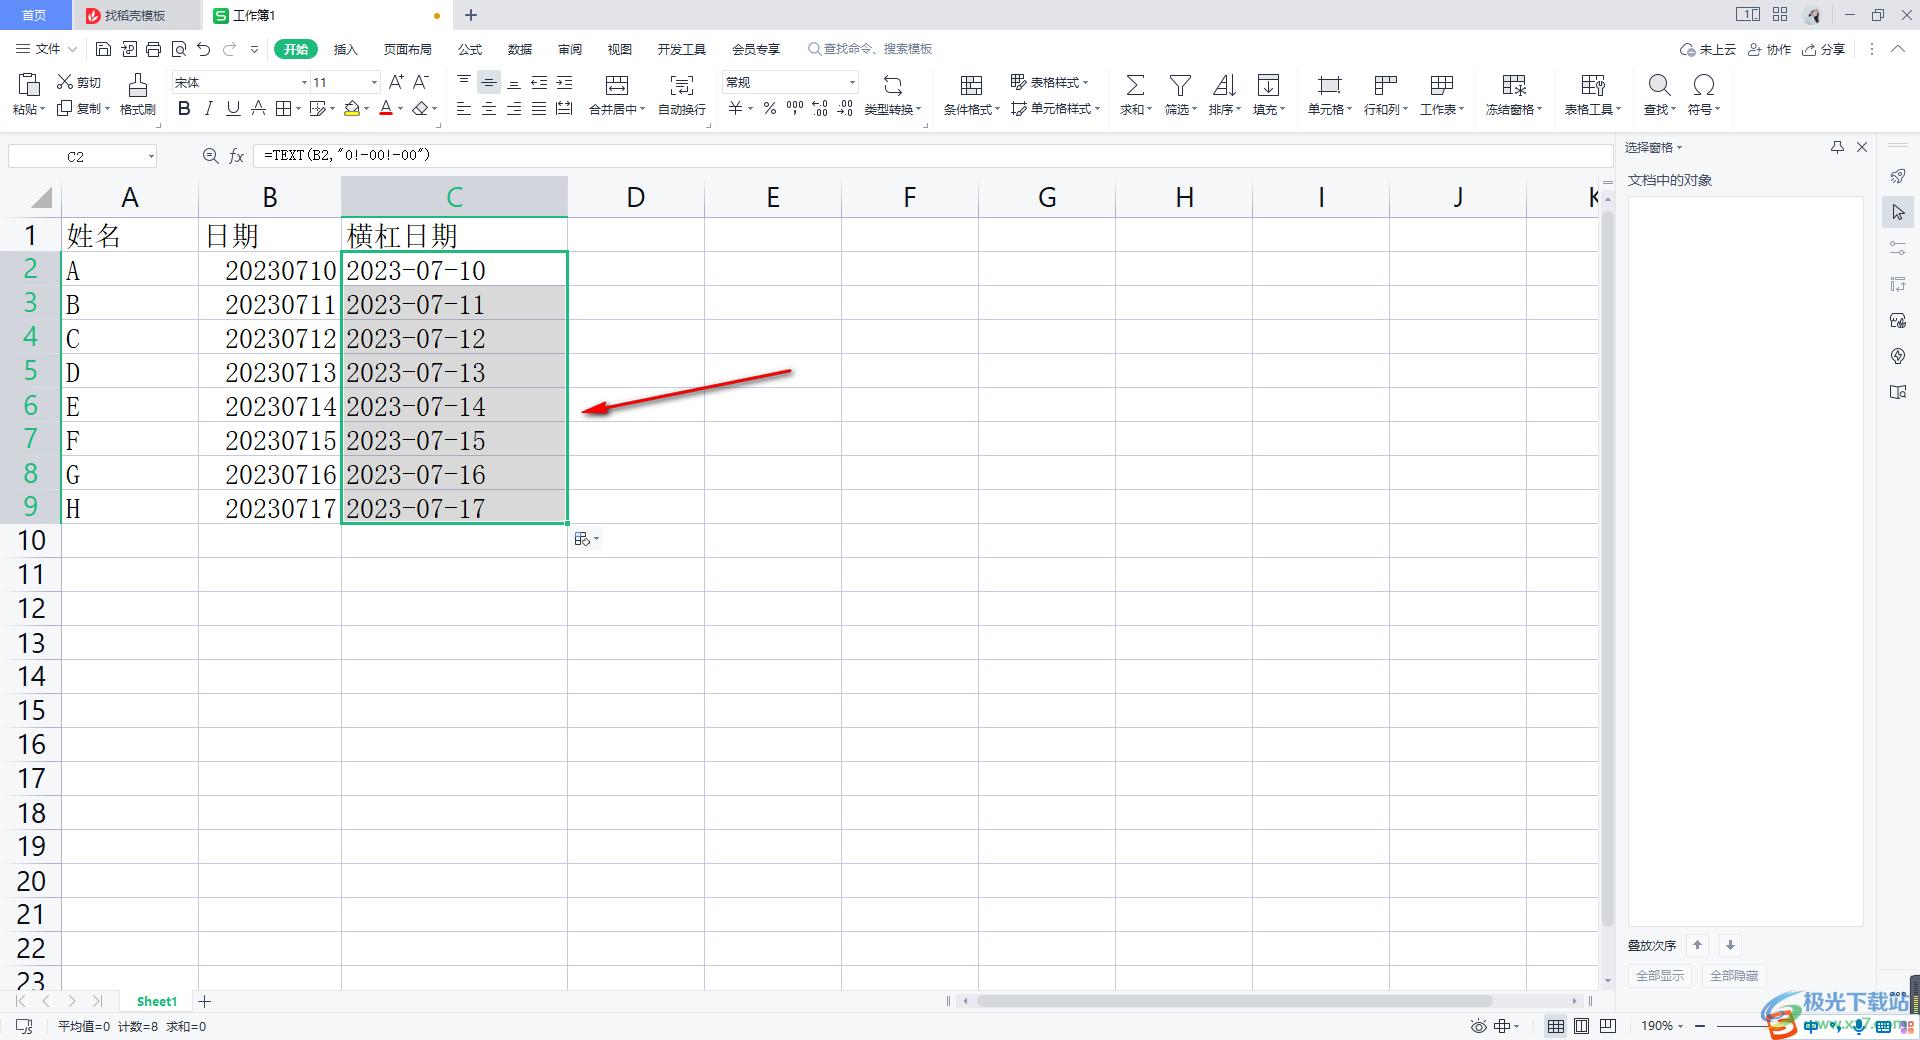Click the add new sheet plus button
Viewport: 1920px width, 1040px height.
pos(204,1001)
